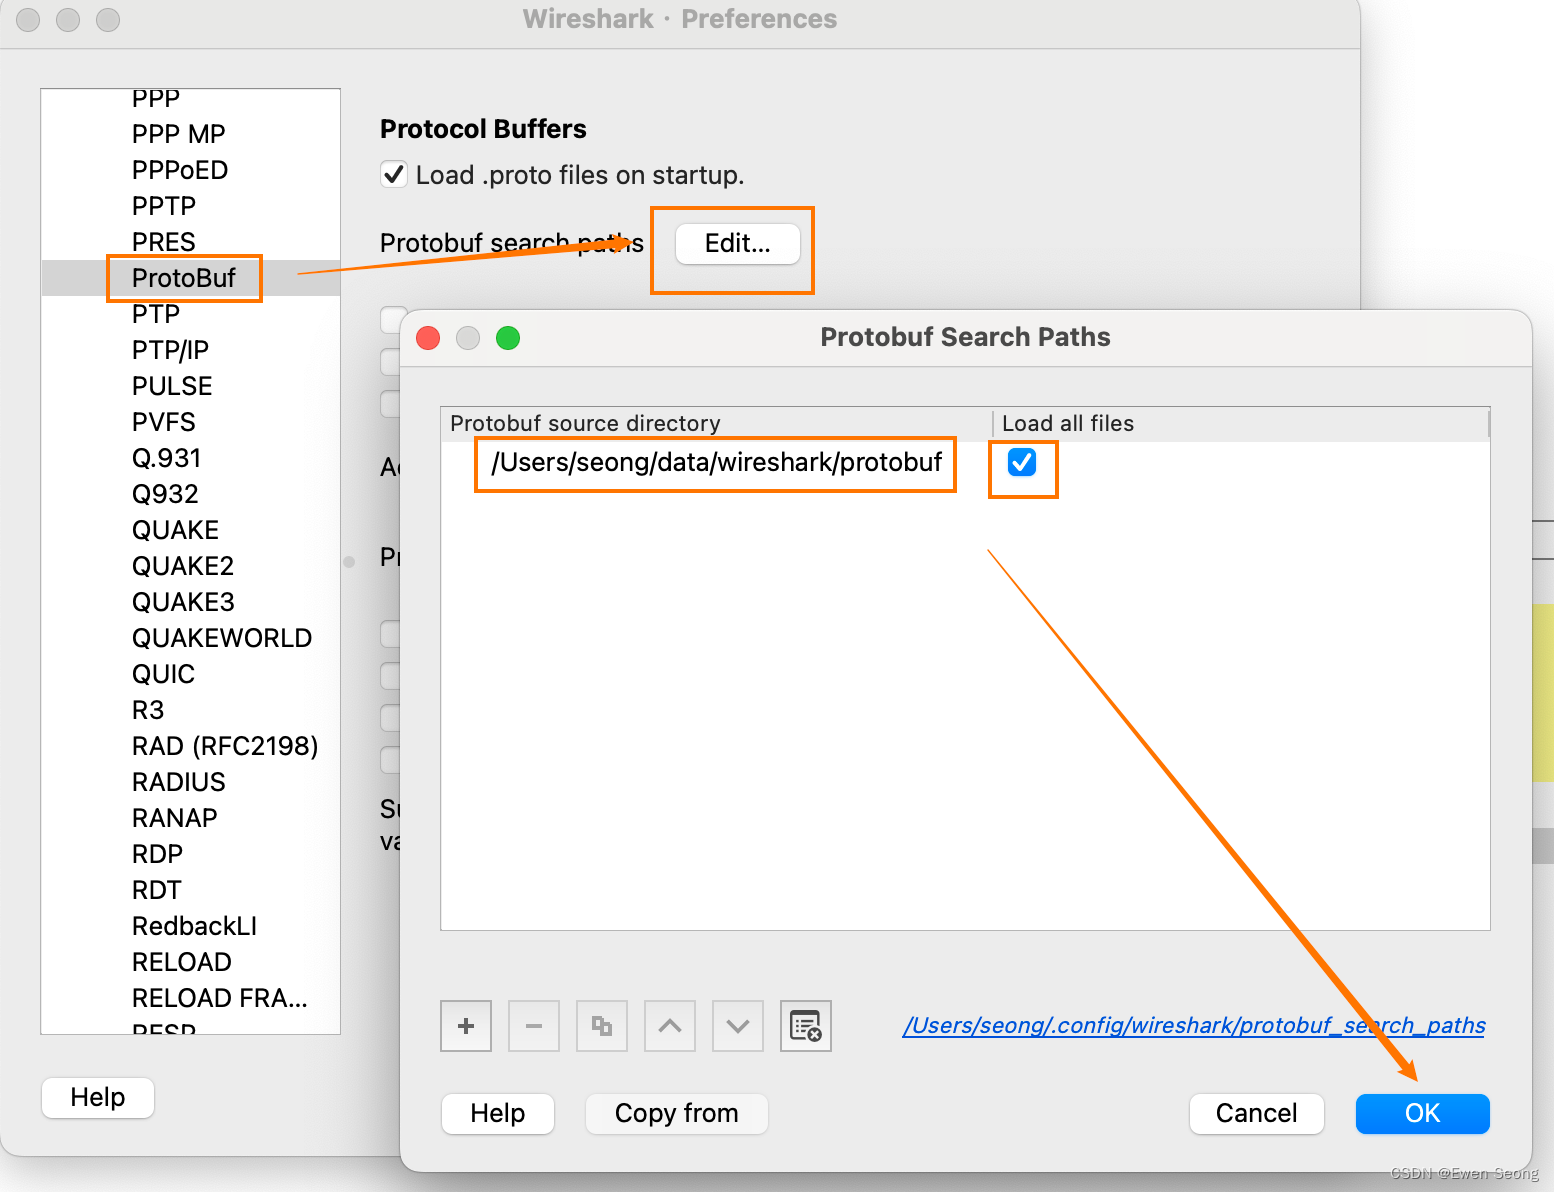Select PTP/IP in the protocol list
Viewport: 1554px width, 1192px height.
[191, 350]
